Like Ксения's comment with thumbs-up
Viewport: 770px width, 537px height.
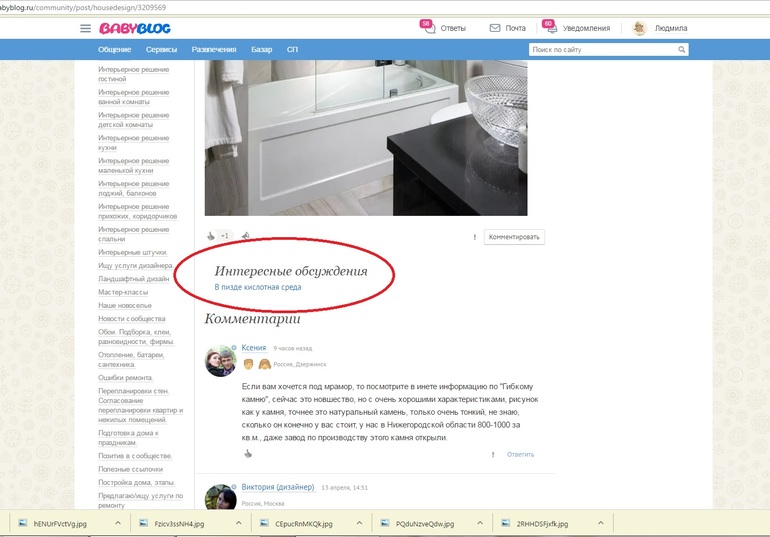[248, 454]
